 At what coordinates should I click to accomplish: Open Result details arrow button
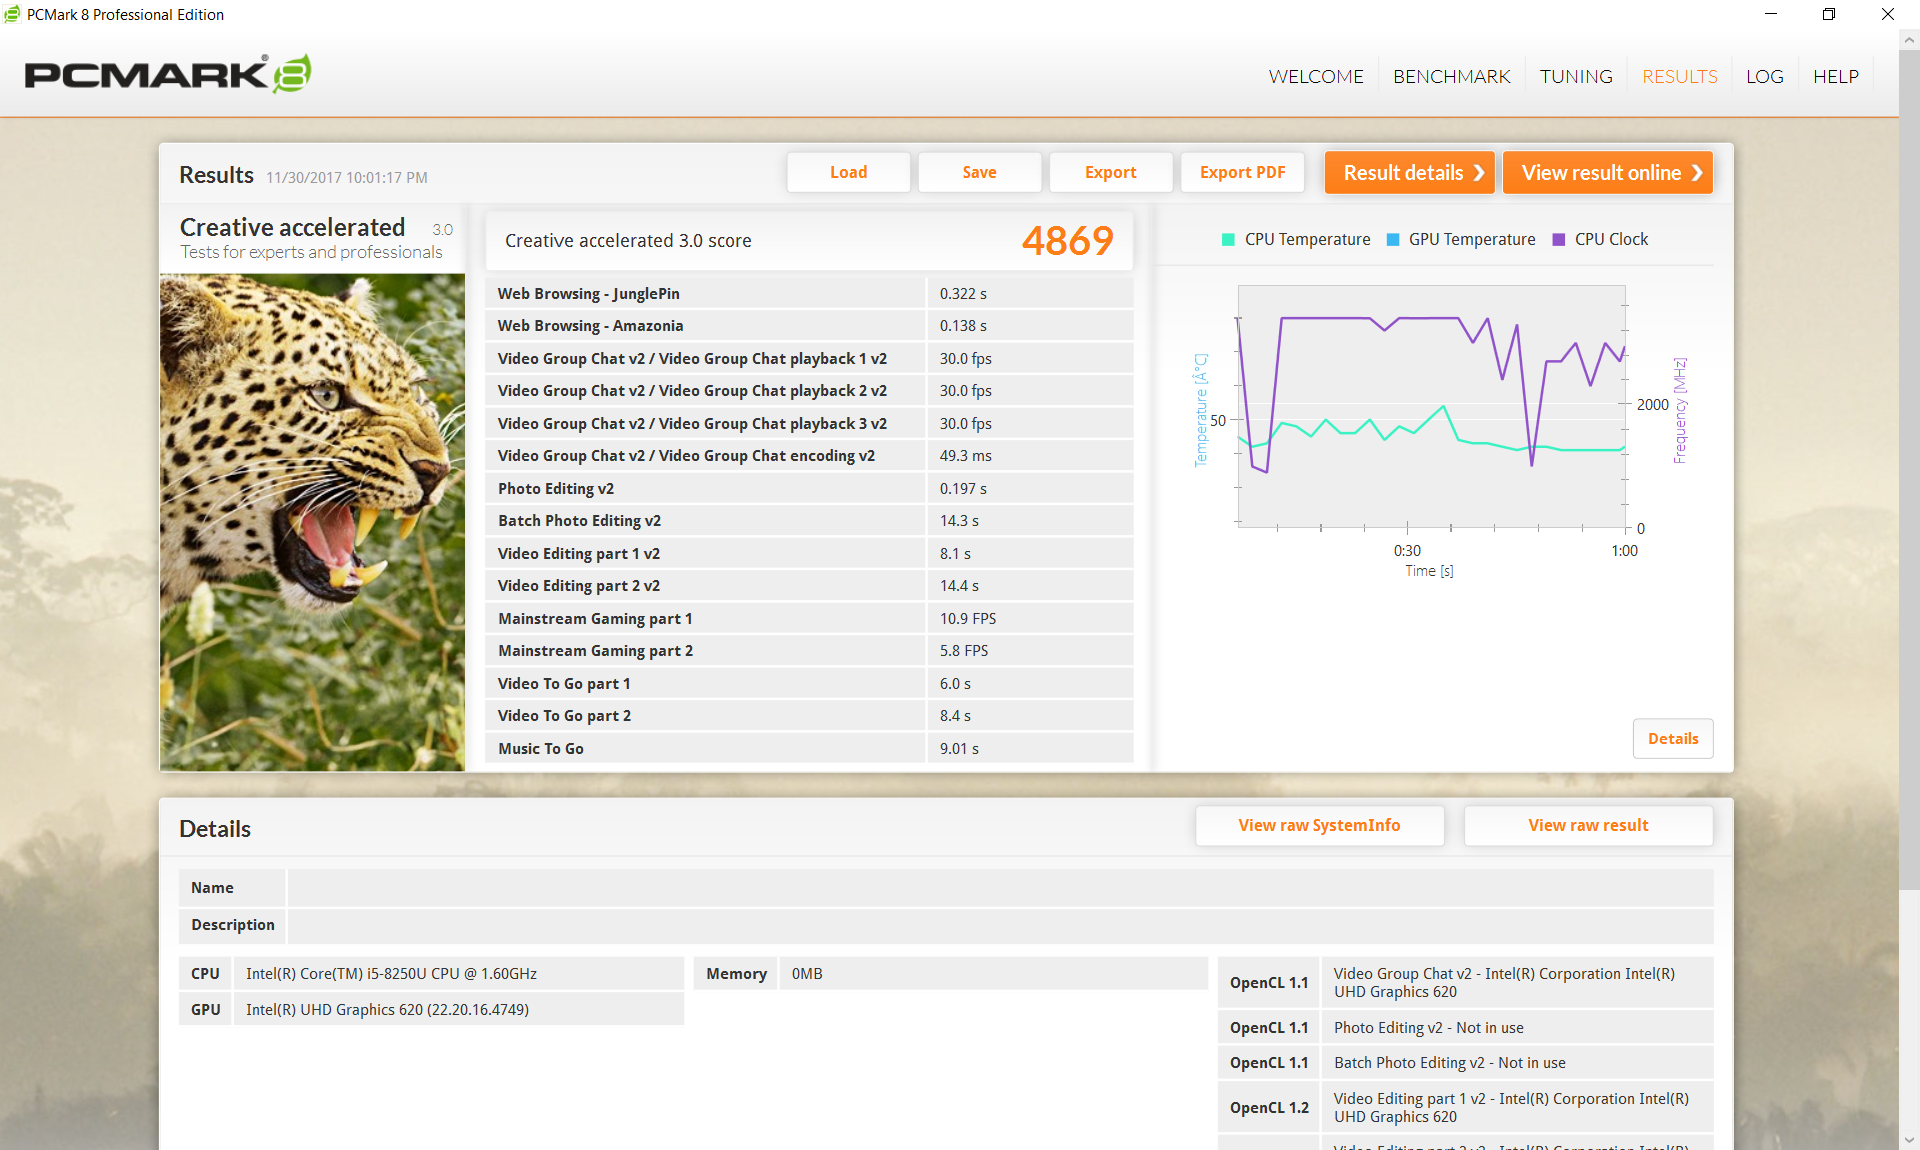[x=1409, y=173]
